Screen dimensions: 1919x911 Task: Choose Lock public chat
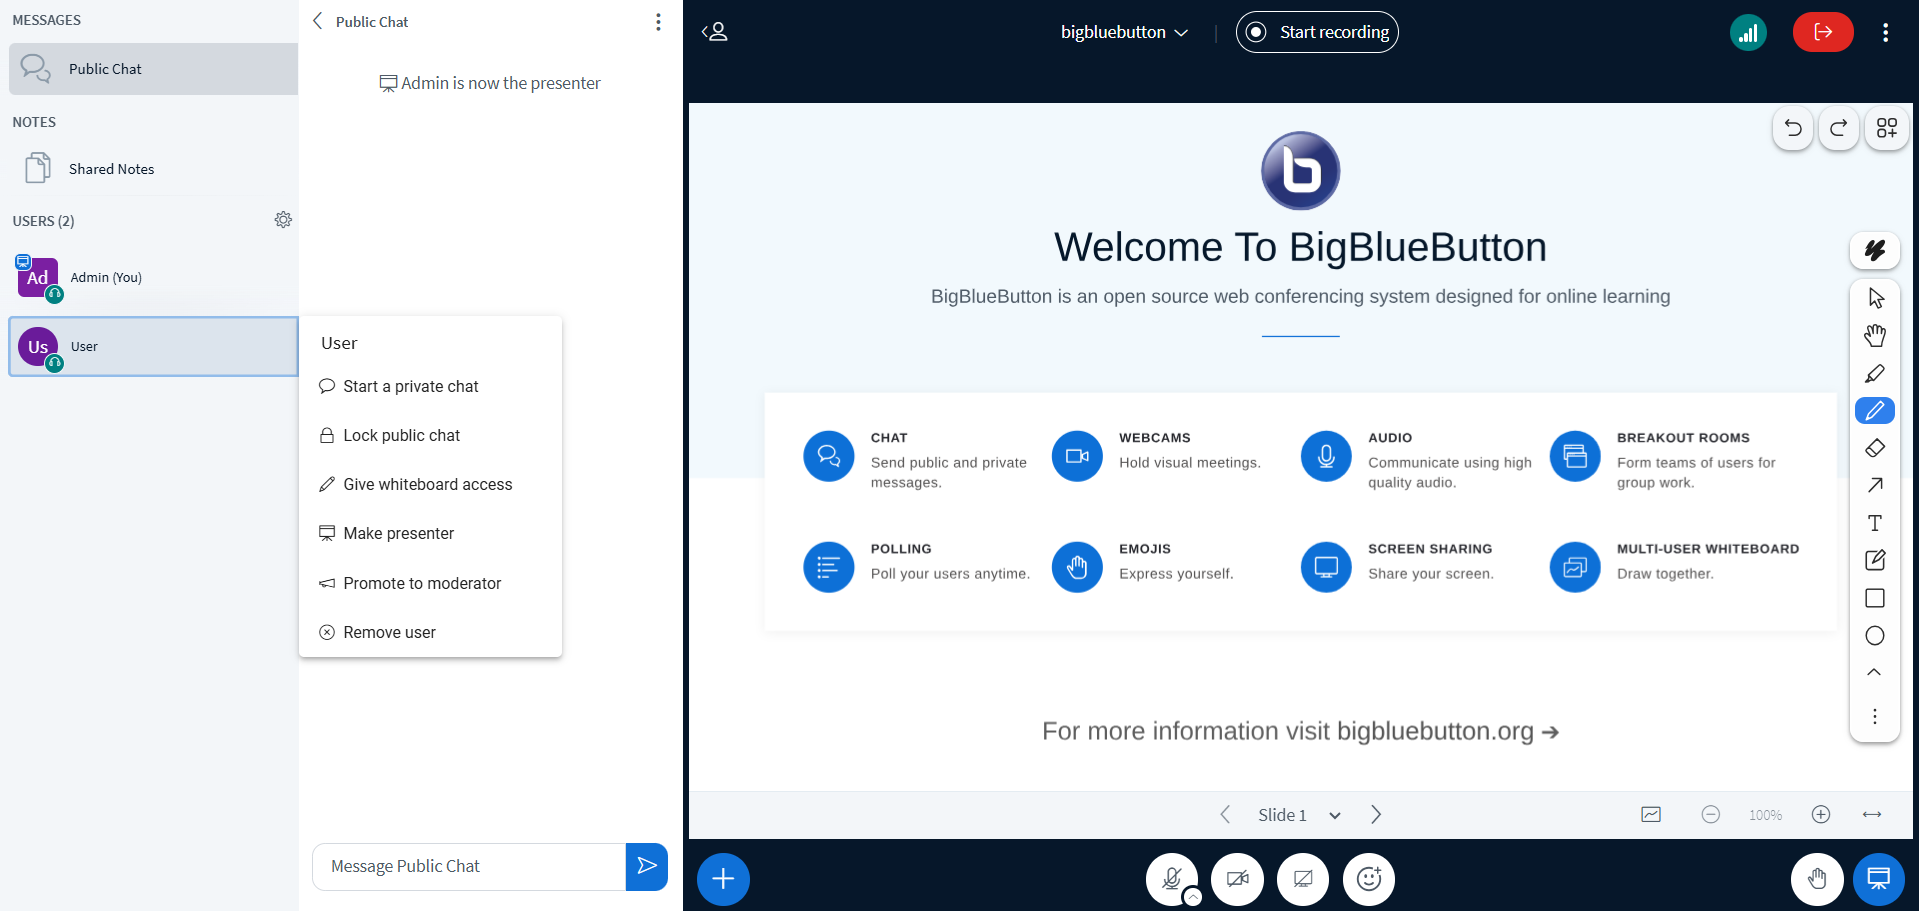430,435
